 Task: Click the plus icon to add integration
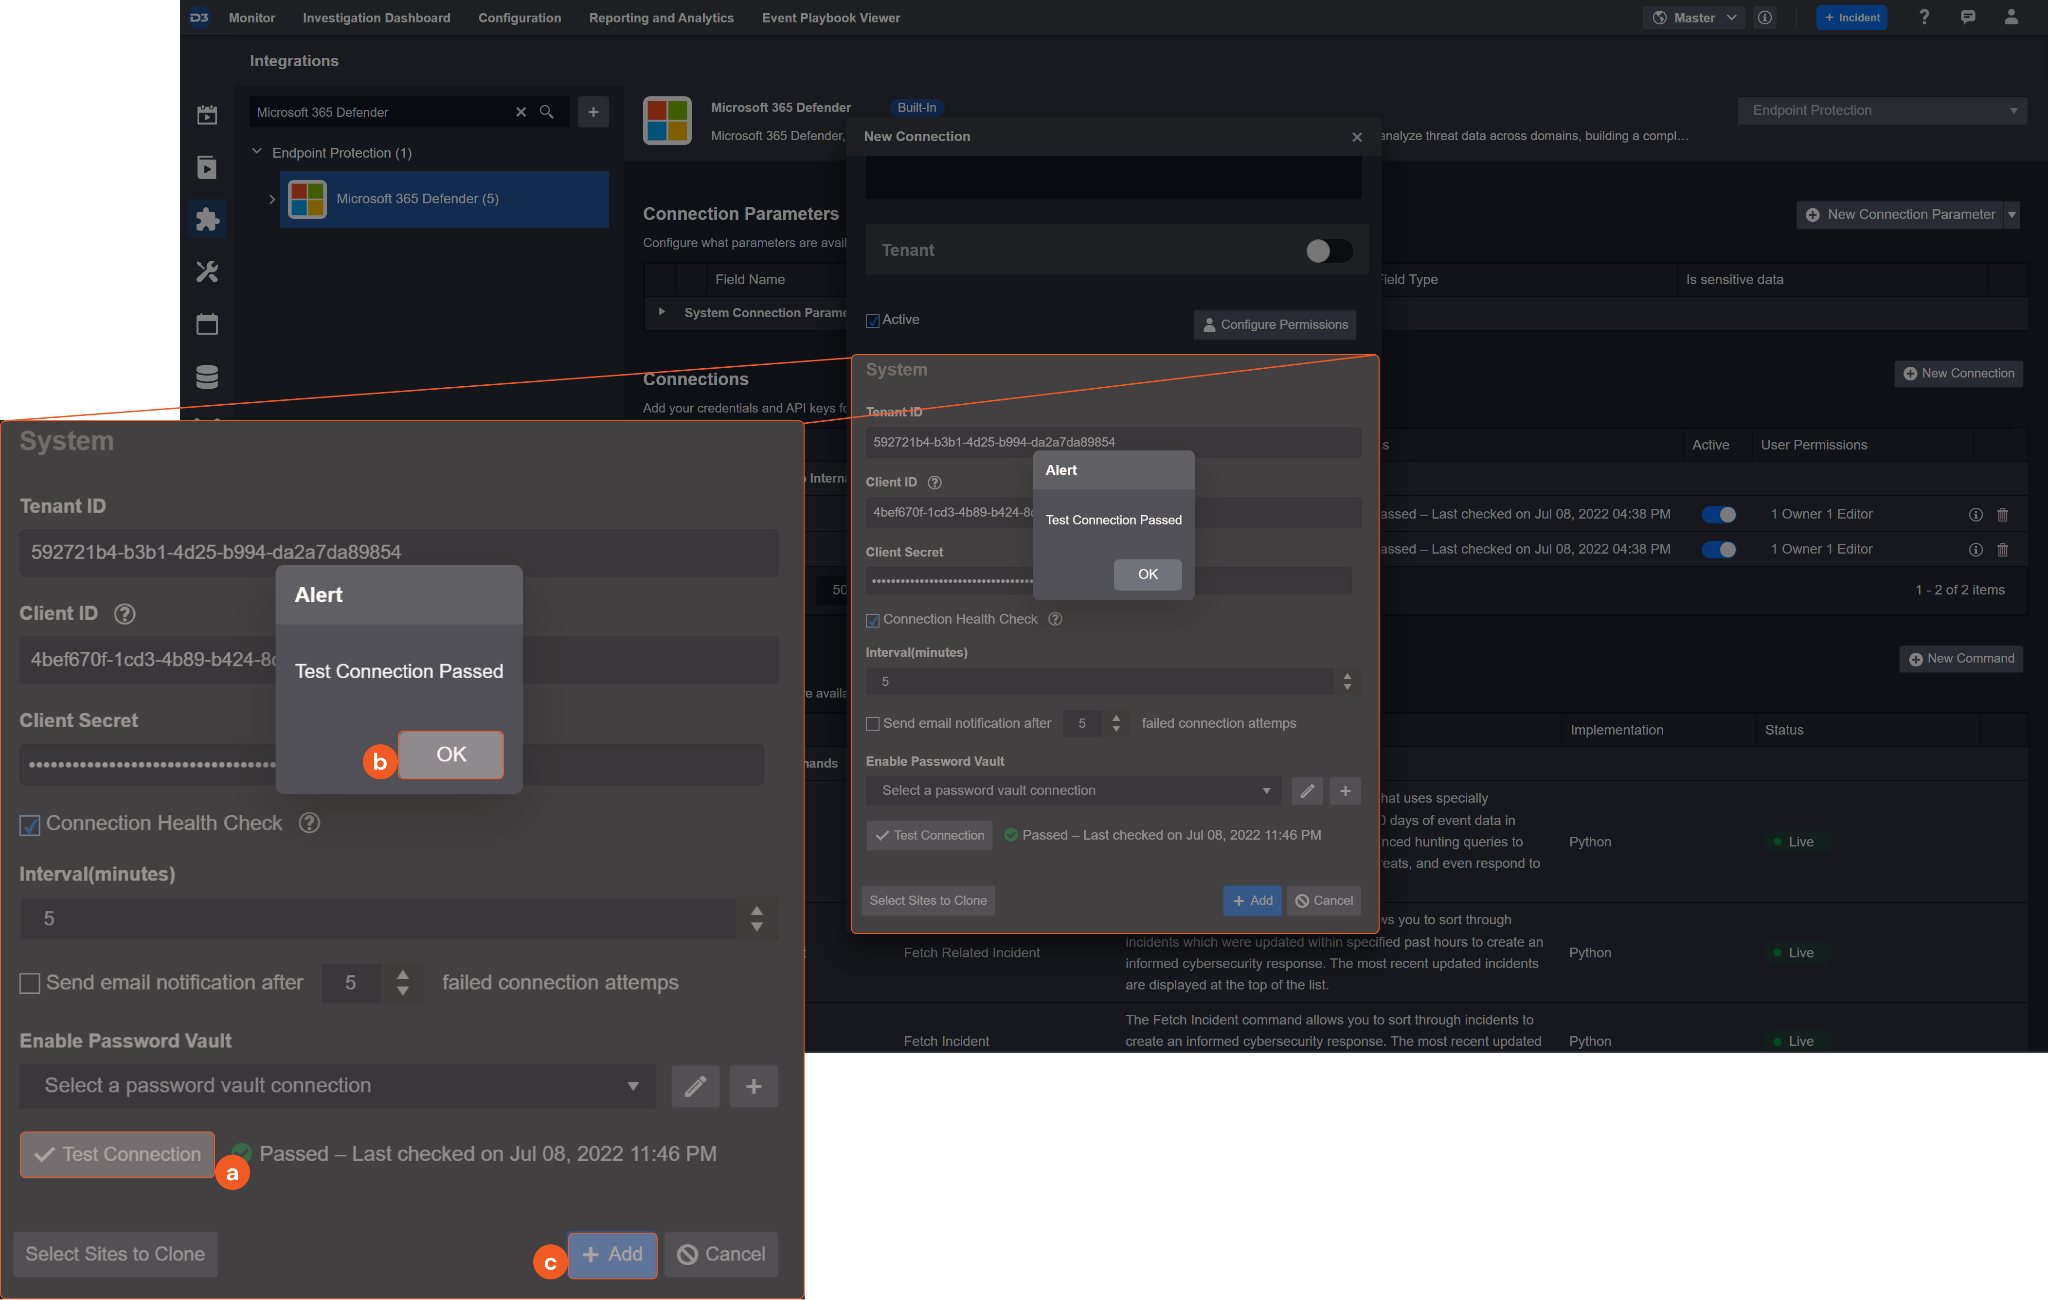(593, 112)
